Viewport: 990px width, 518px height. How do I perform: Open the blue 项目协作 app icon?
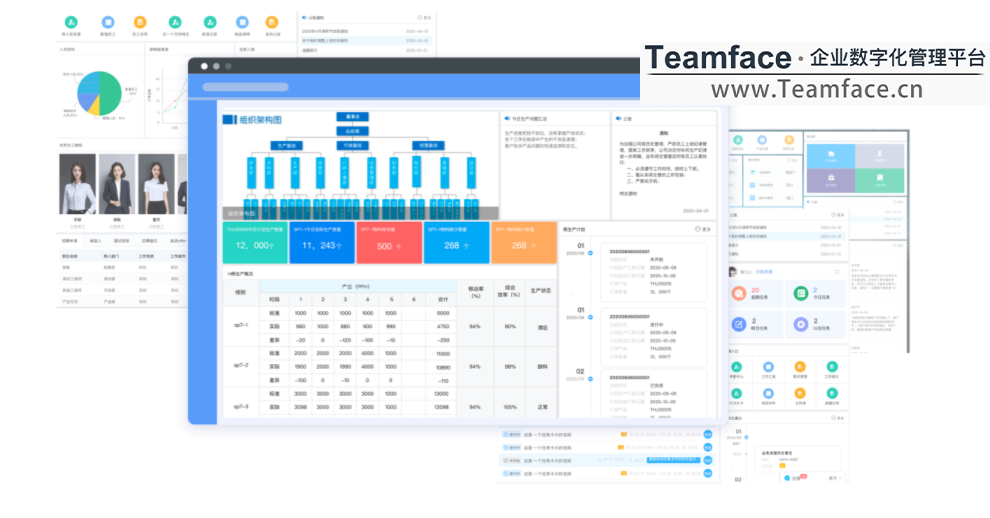coord(768,394)
